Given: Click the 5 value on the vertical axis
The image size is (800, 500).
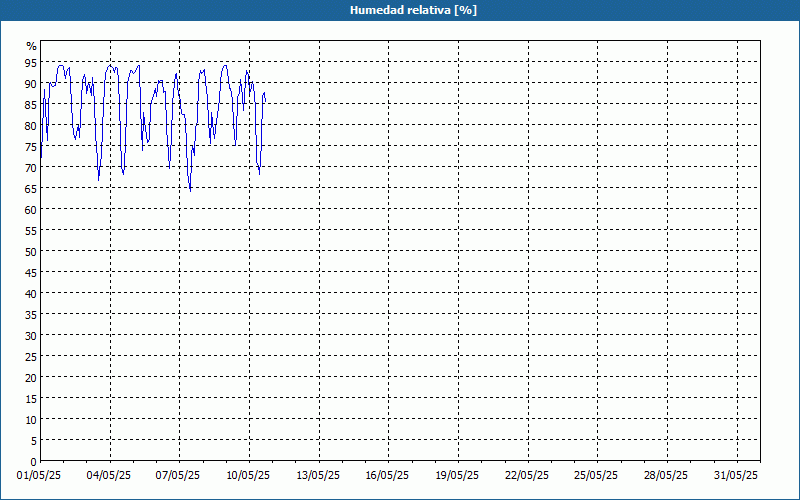Looking at the screenshot, I should [34, 441].
